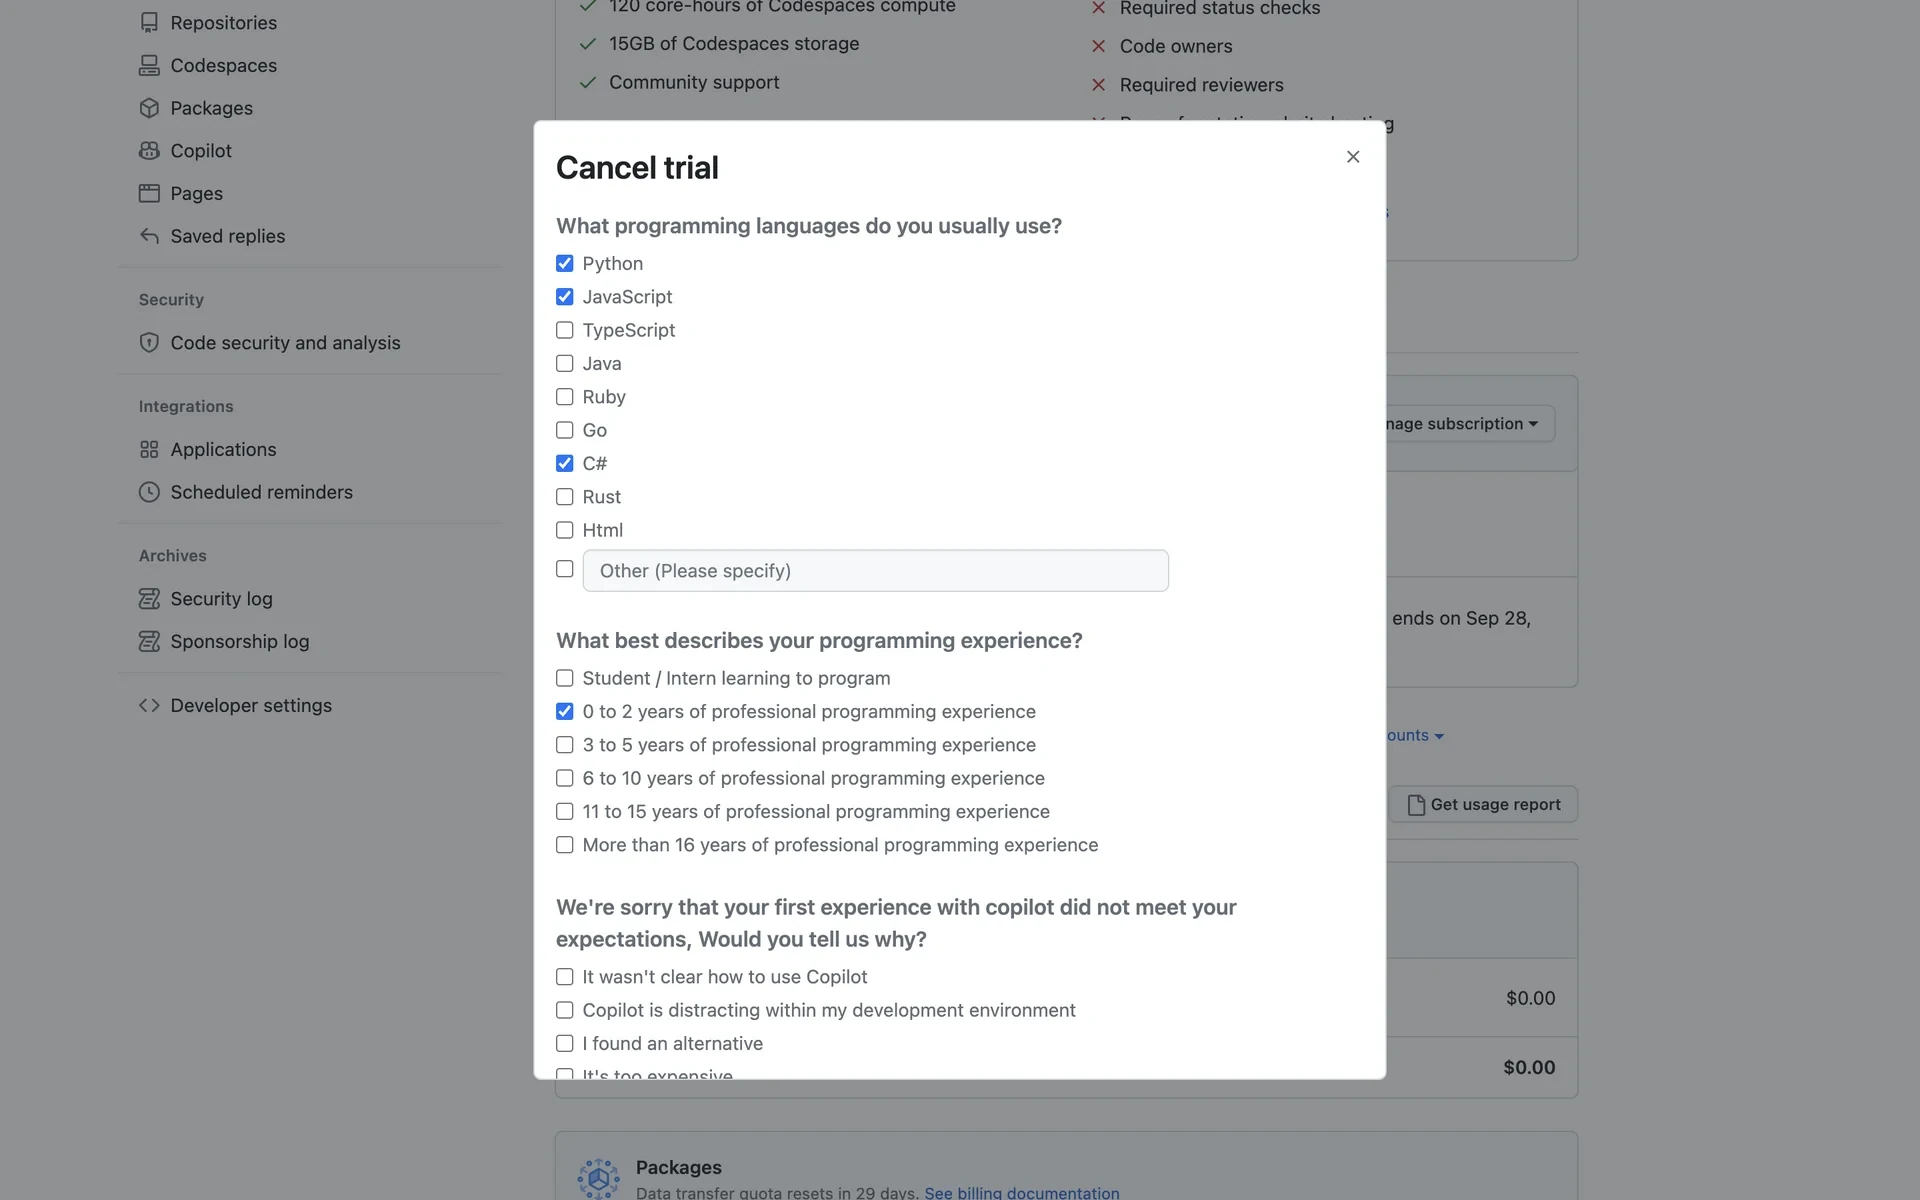Check the Other language checkbox
The height and width of the screenshot is (1200, 1920).
point(565,569)
